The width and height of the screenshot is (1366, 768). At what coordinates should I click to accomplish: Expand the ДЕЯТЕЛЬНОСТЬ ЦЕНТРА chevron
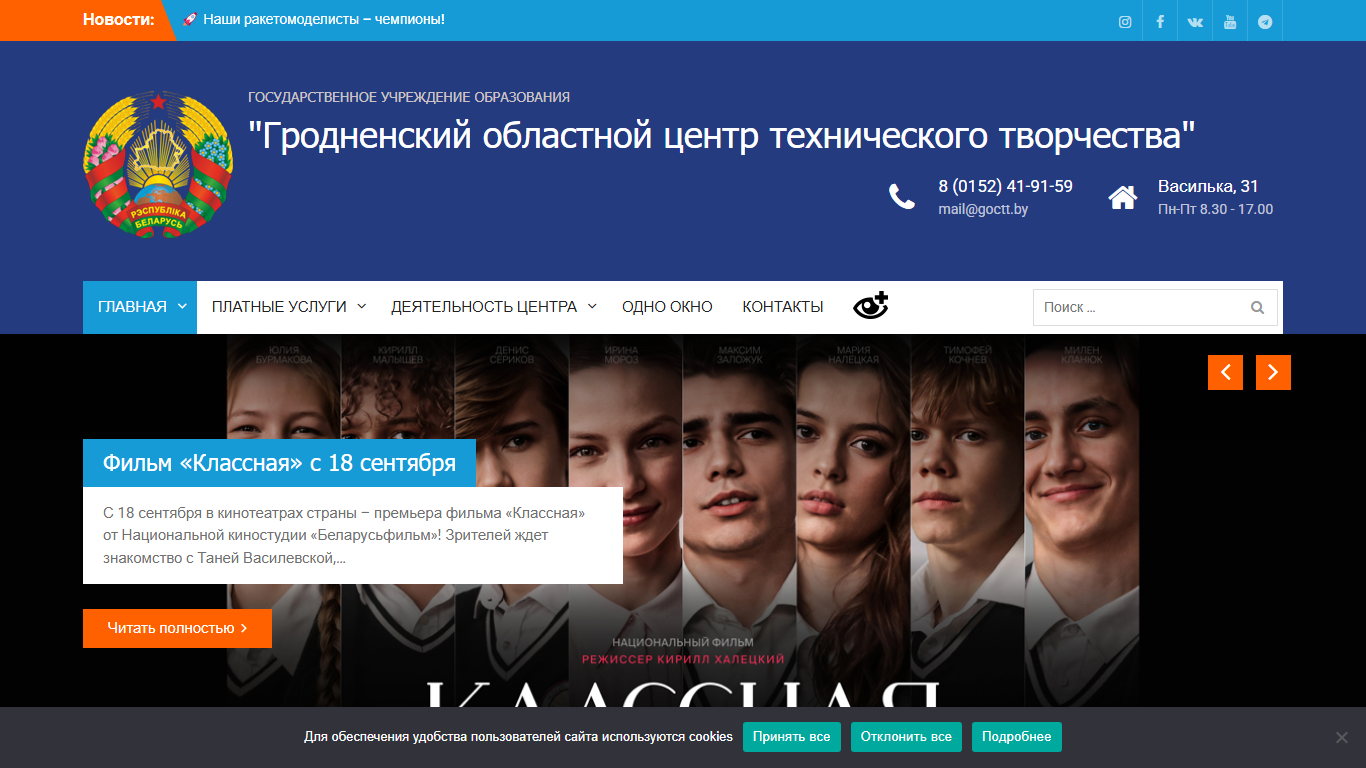click(x=592, y=306)
